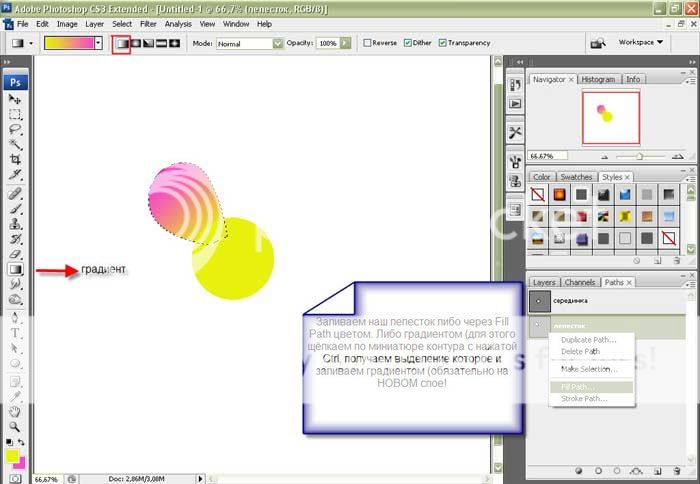The width and height of the screenshot is (700, 484).
Task: Select the Hand tool
Action: click(x=16, y=410)
